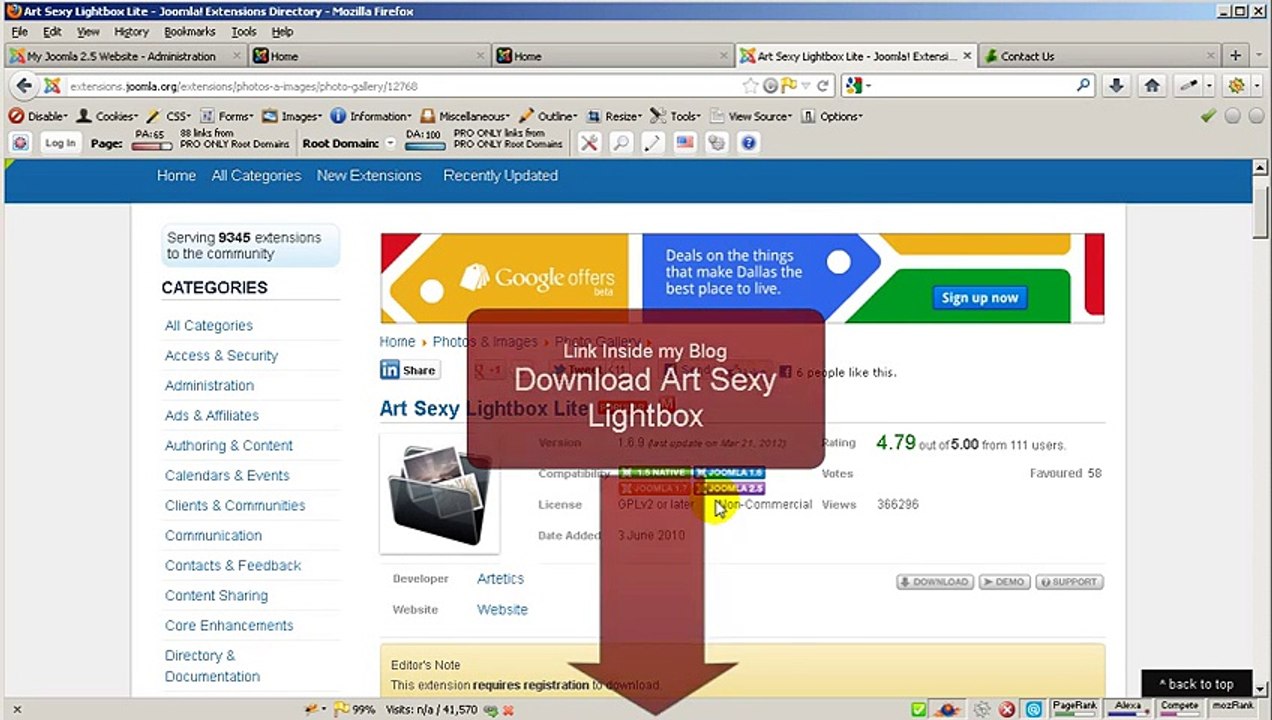1272x720 pixels.
Task: Open the Edit menu
Action: [x=52, y=32]
